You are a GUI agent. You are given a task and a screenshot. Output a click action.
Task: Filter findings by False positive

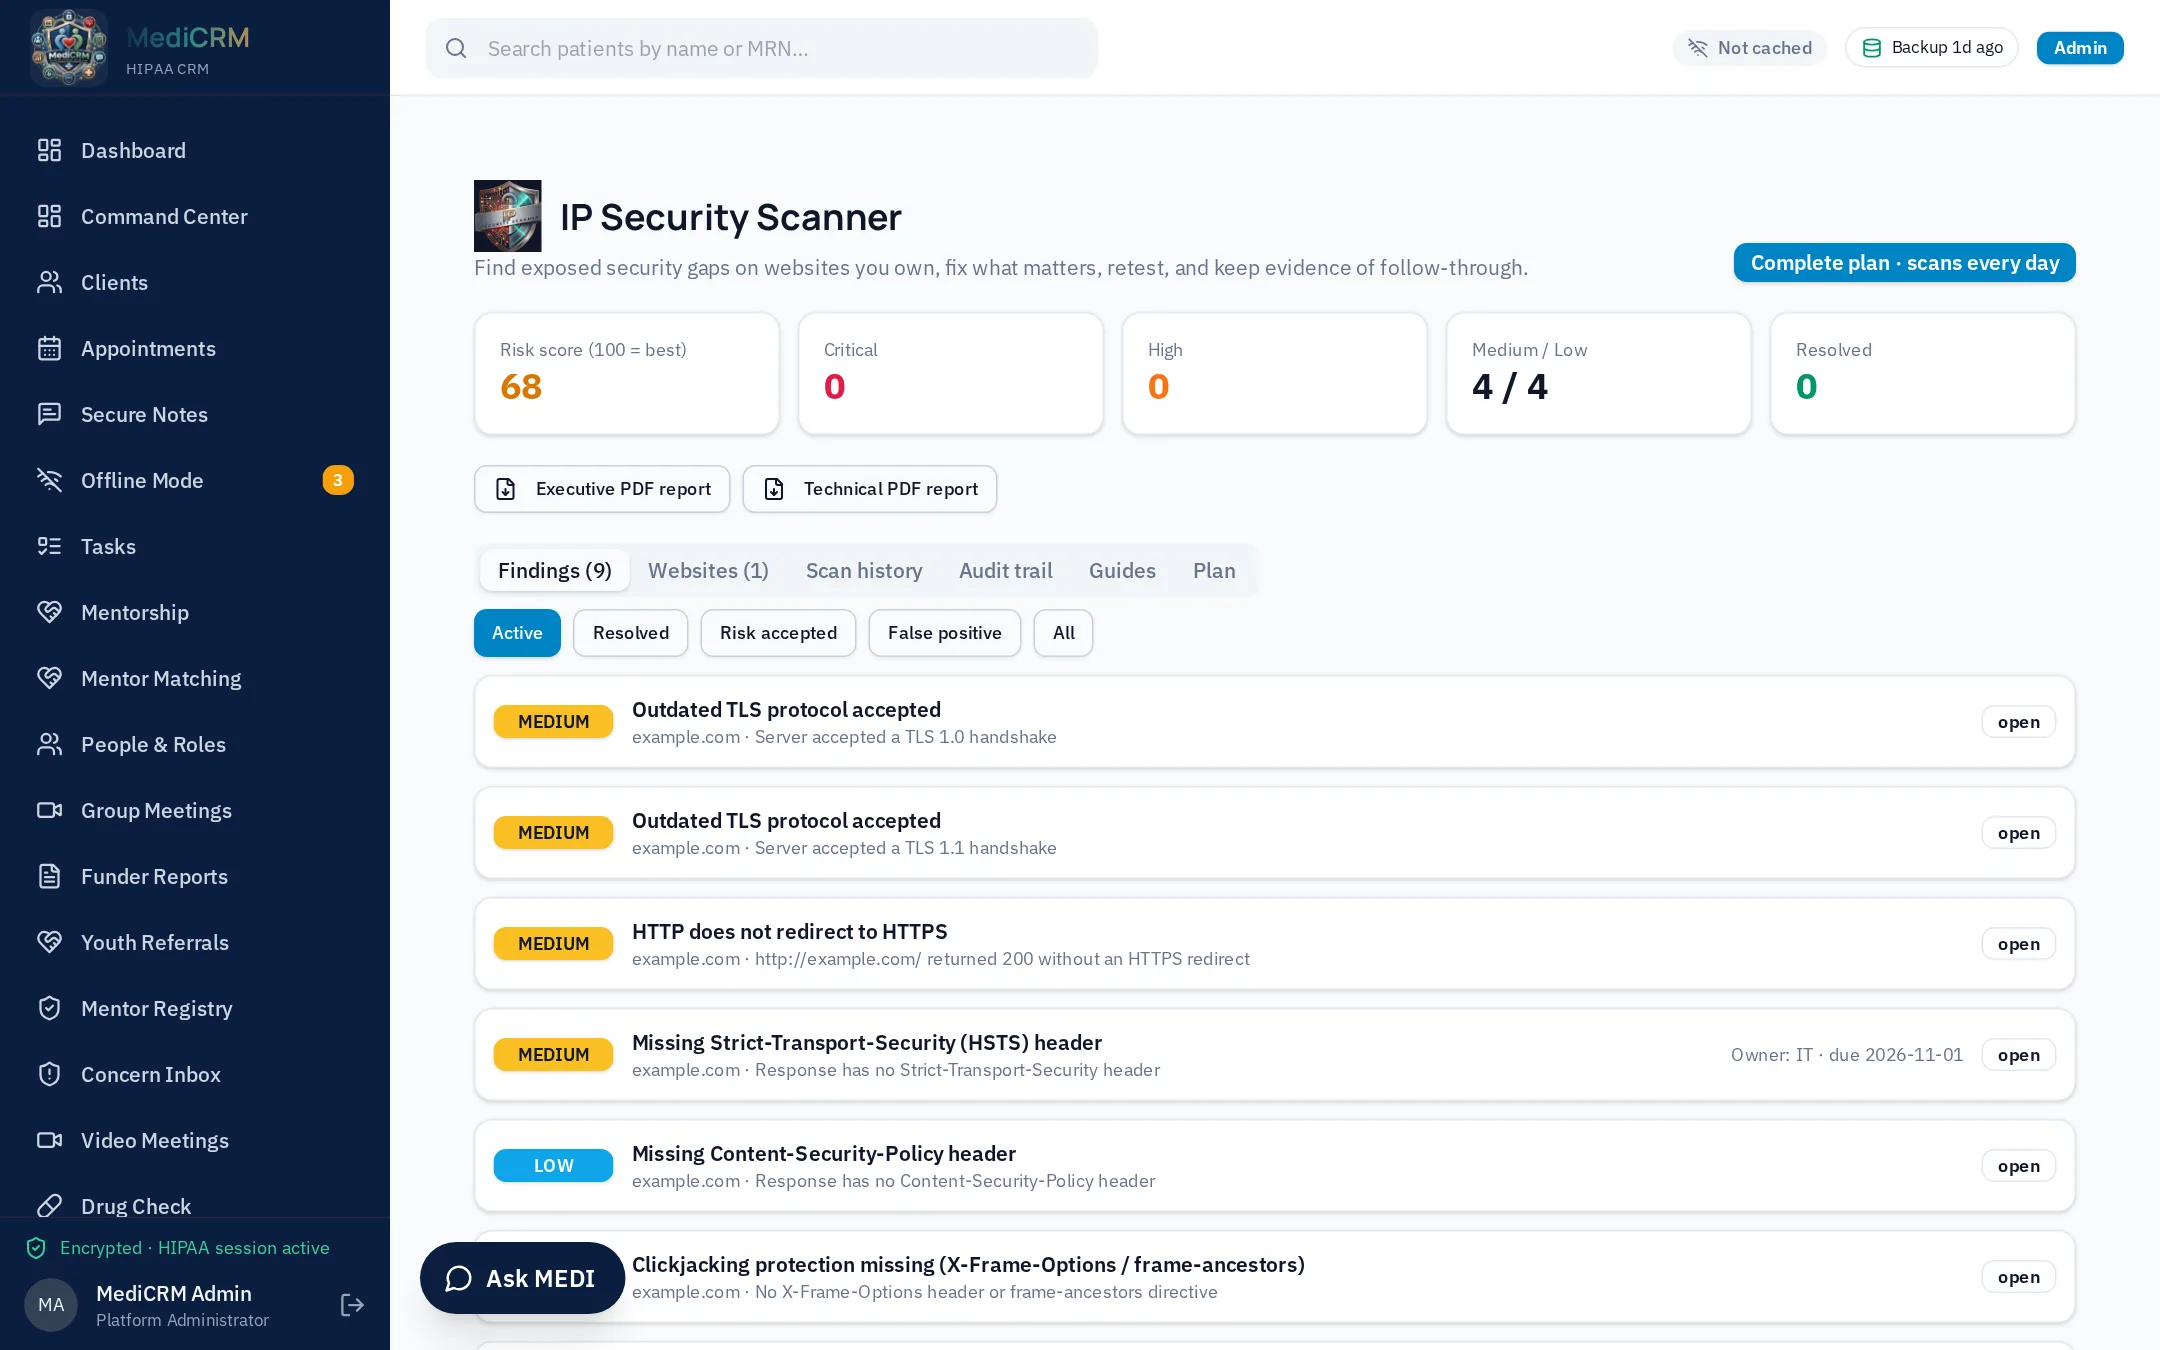tap(945, 633)
